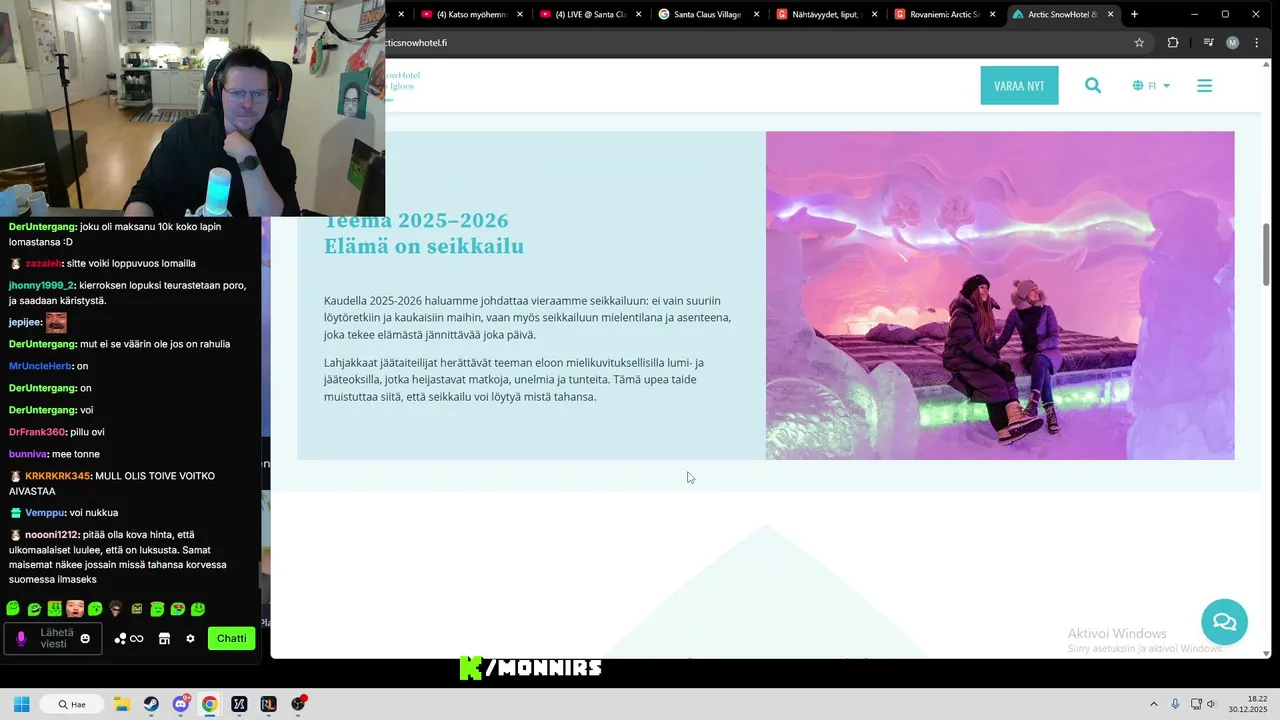Screen dimensions: 1280x720
Task: Open the Chrome profile avatar
Action: pos(1232,43)
